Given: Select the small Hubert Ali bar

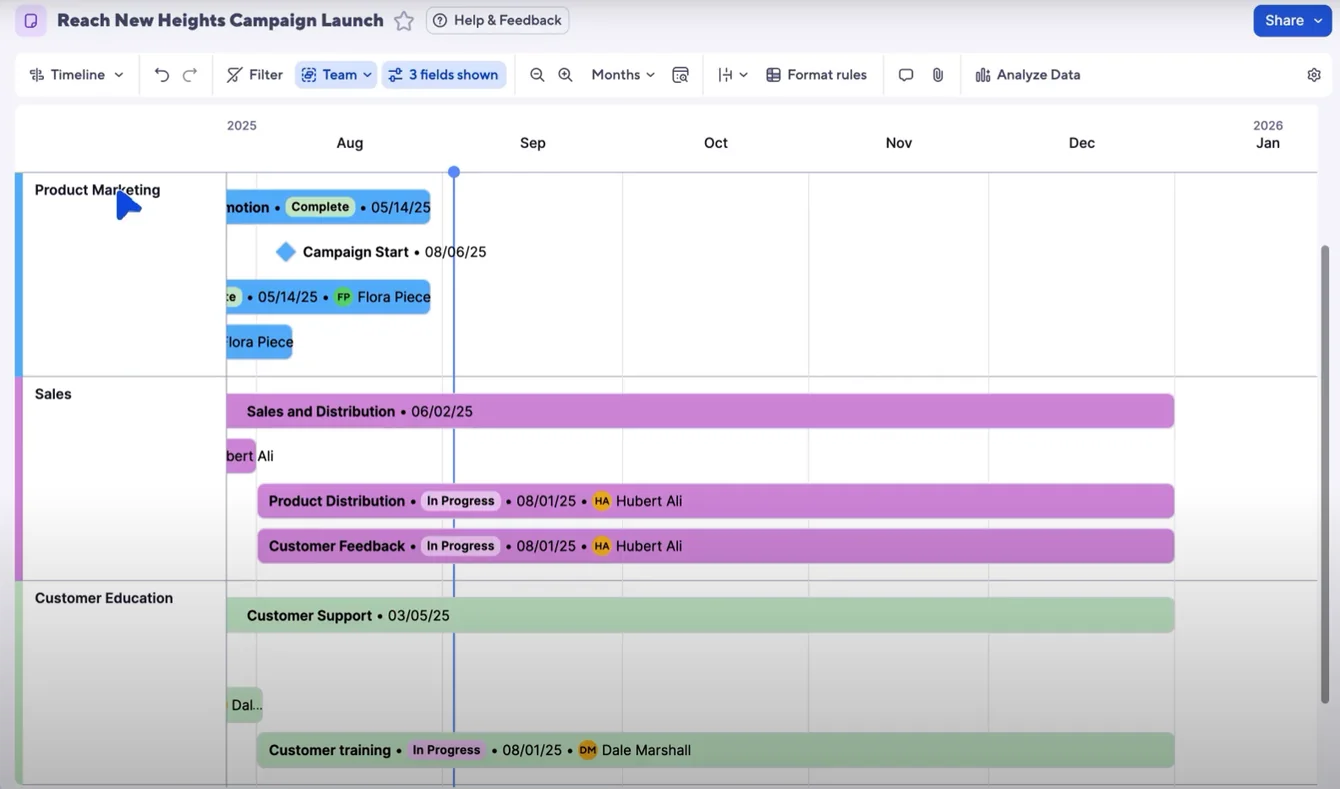Looking at the screenshot, I should (x=241, y=456).
